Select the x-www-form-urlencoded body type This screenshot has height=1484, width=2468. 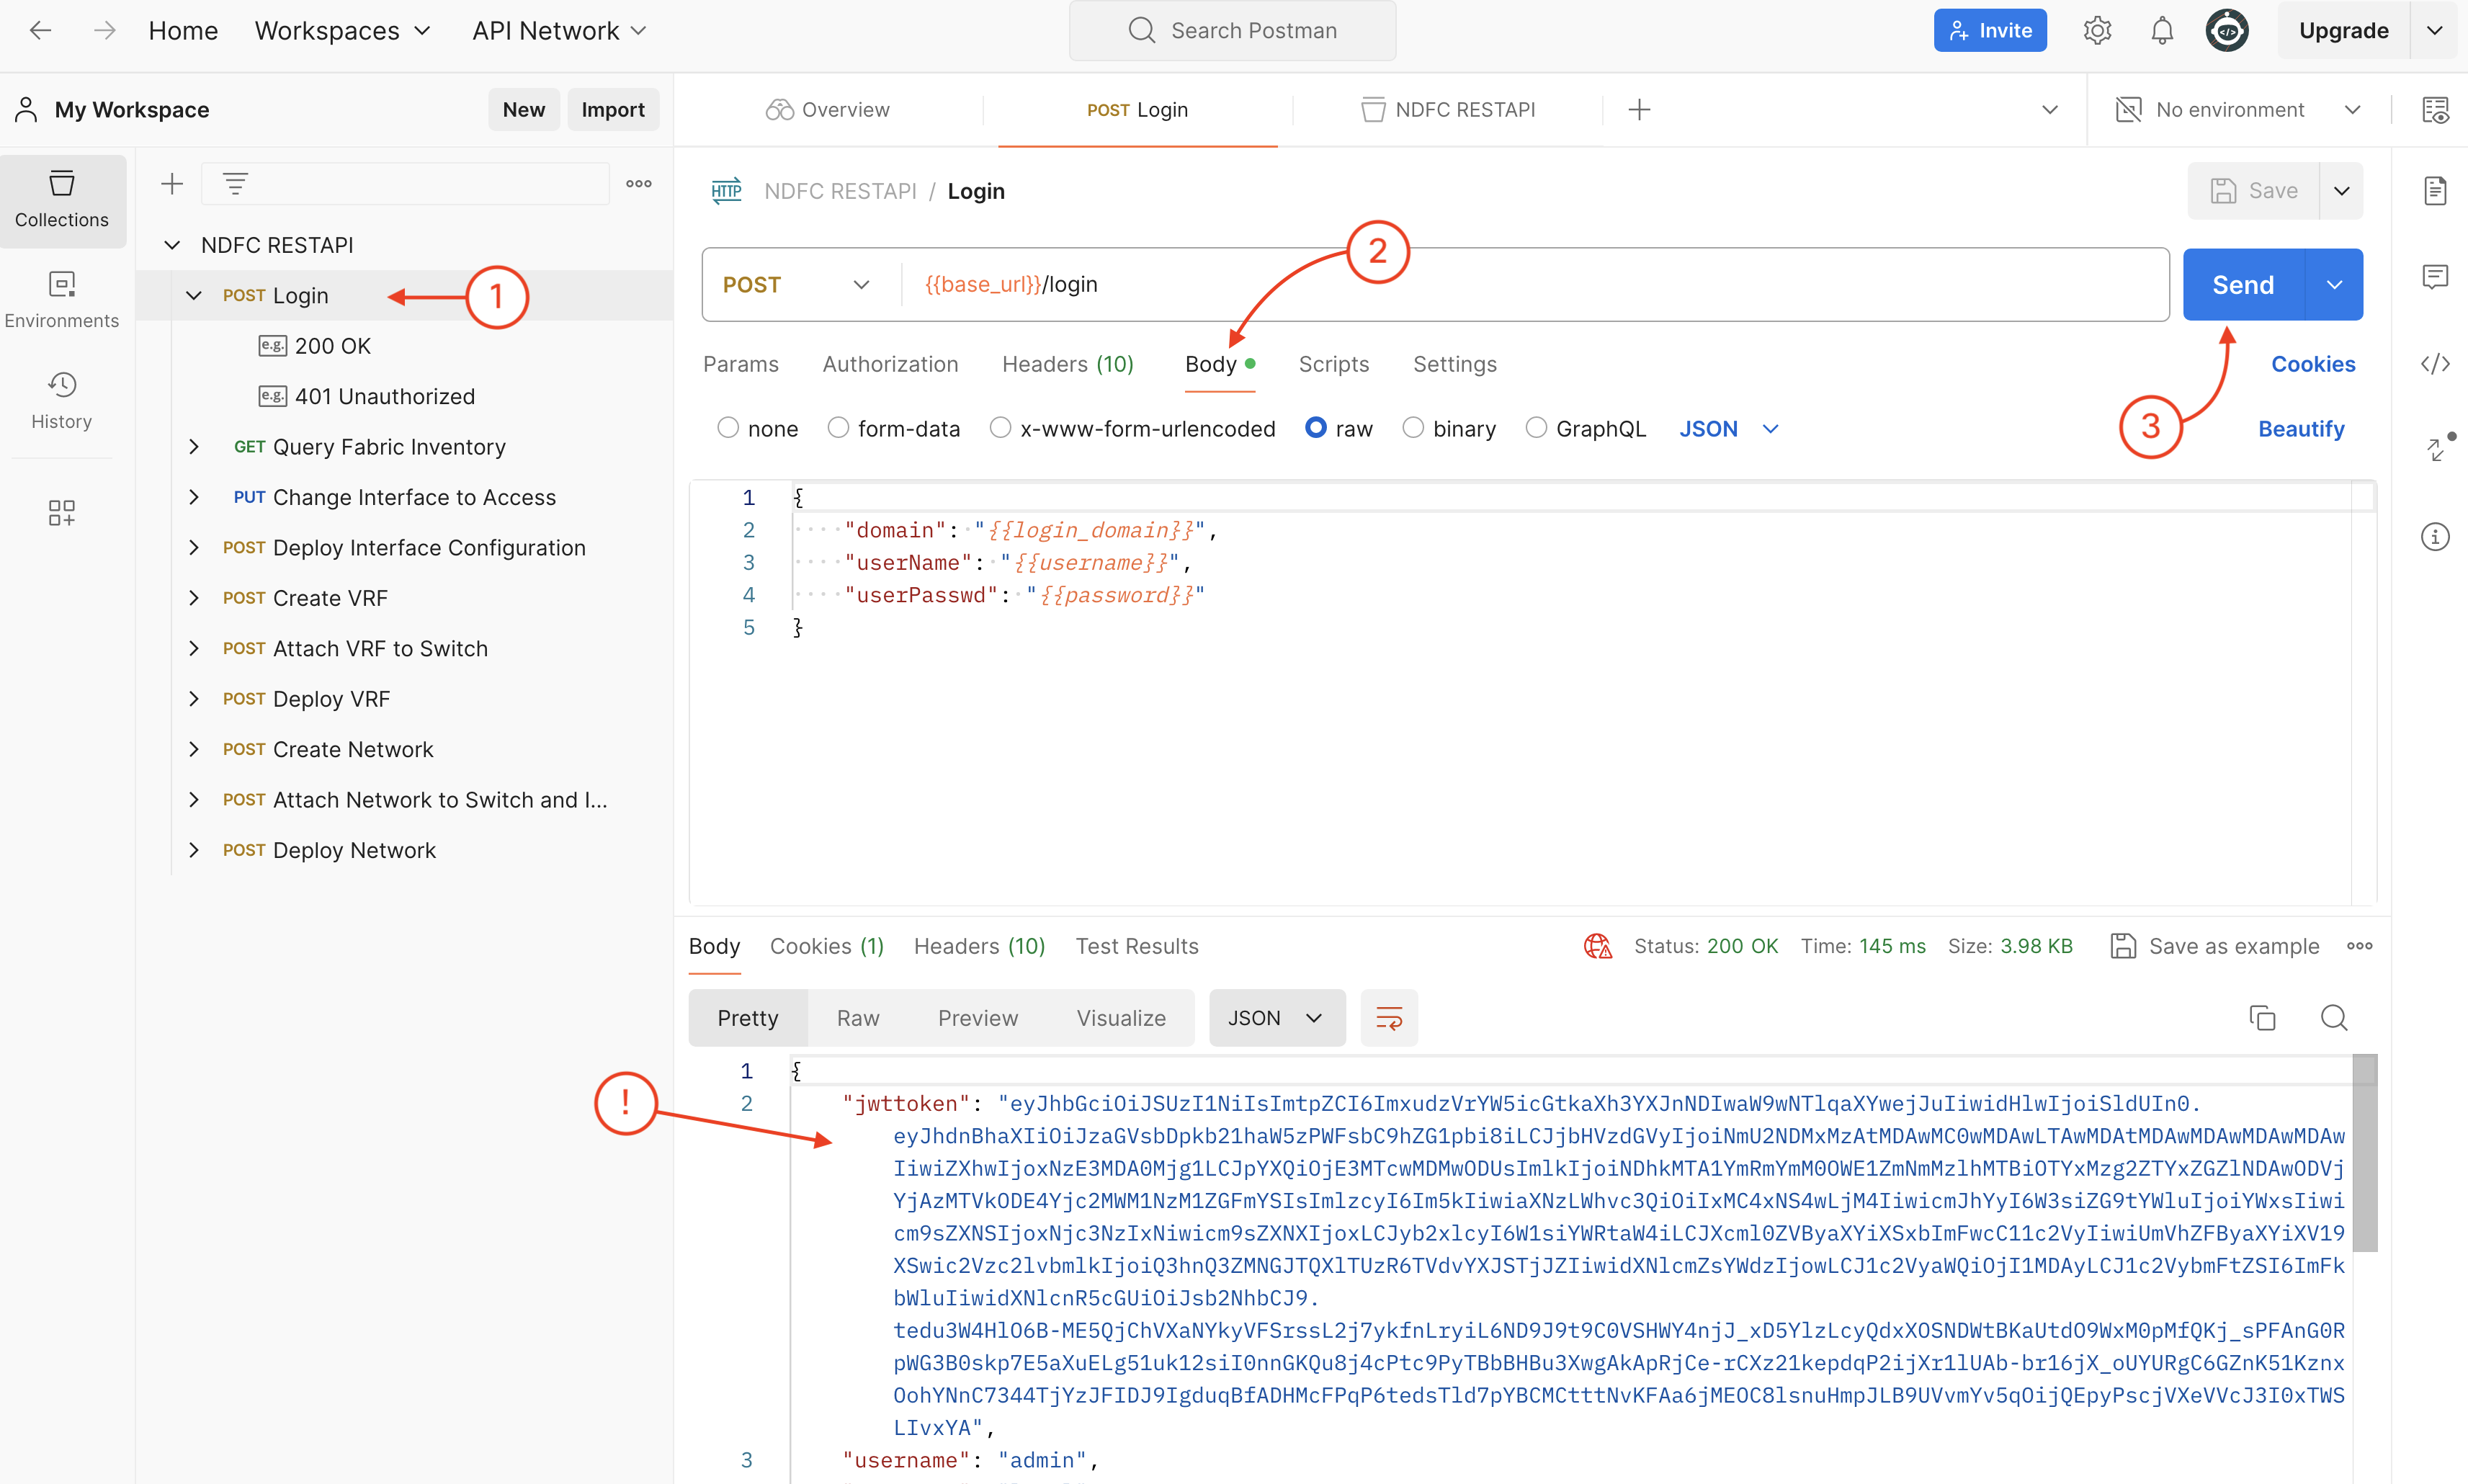(1000, 428)
